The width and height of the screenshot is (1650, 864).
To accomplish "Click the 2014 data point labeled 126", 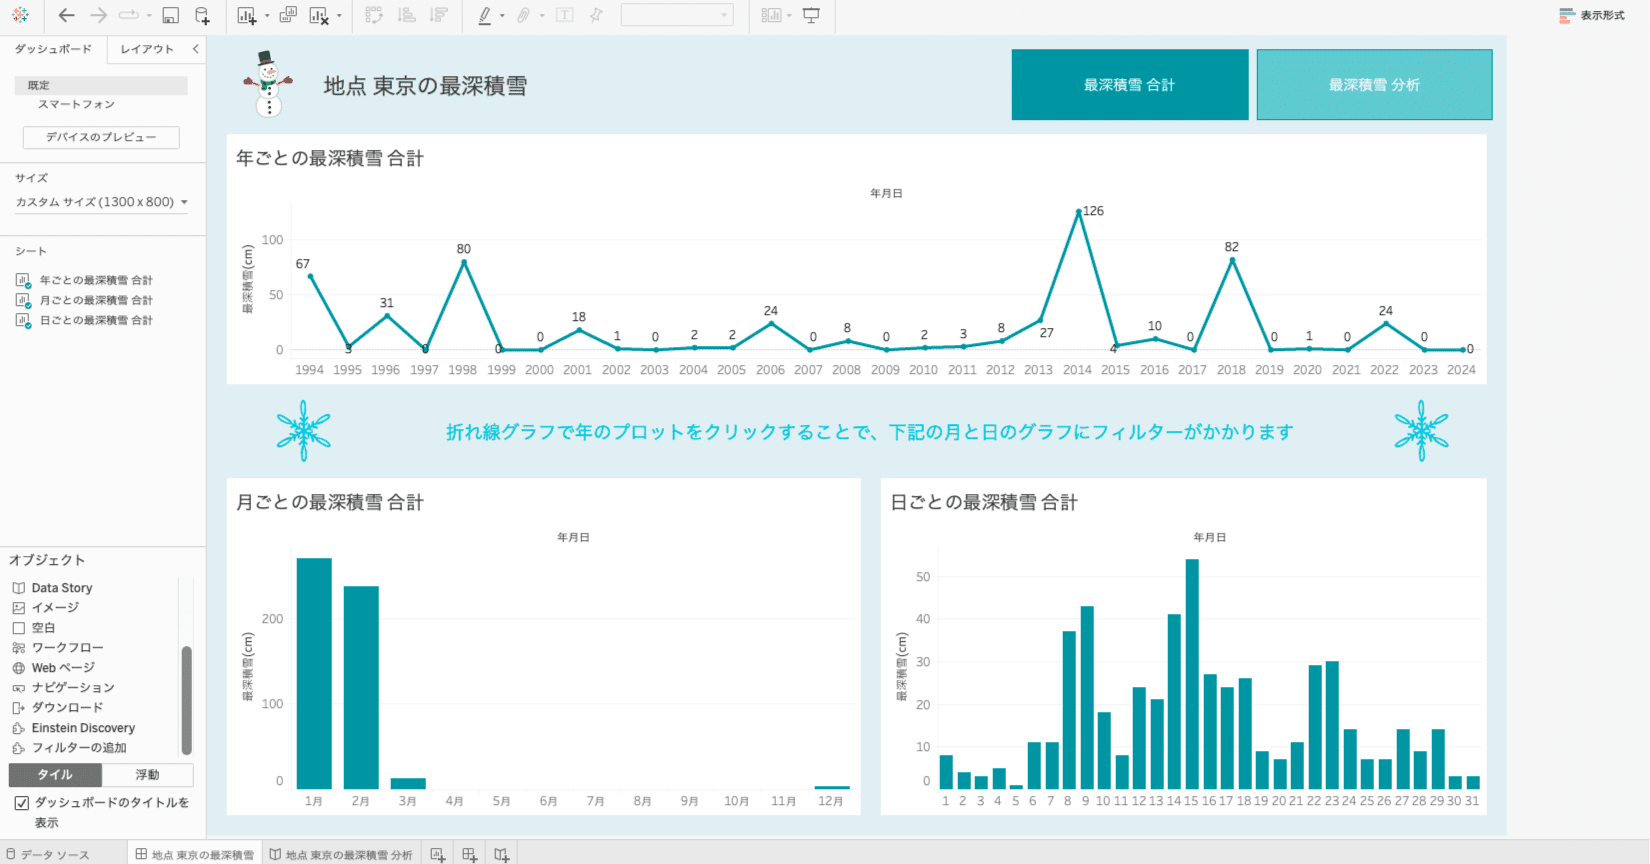I will (1078, 212).
